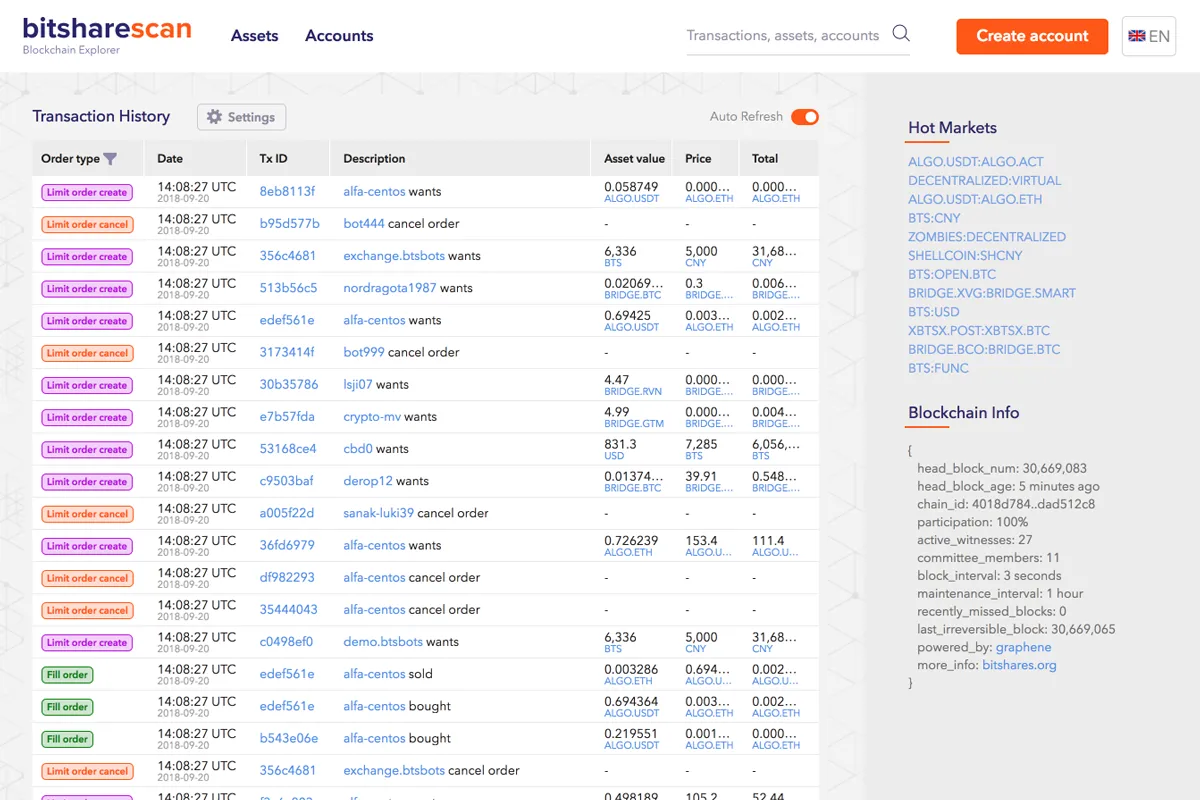
Task: Follow the bitshares.org link
Action: [x=1019, y=665]
